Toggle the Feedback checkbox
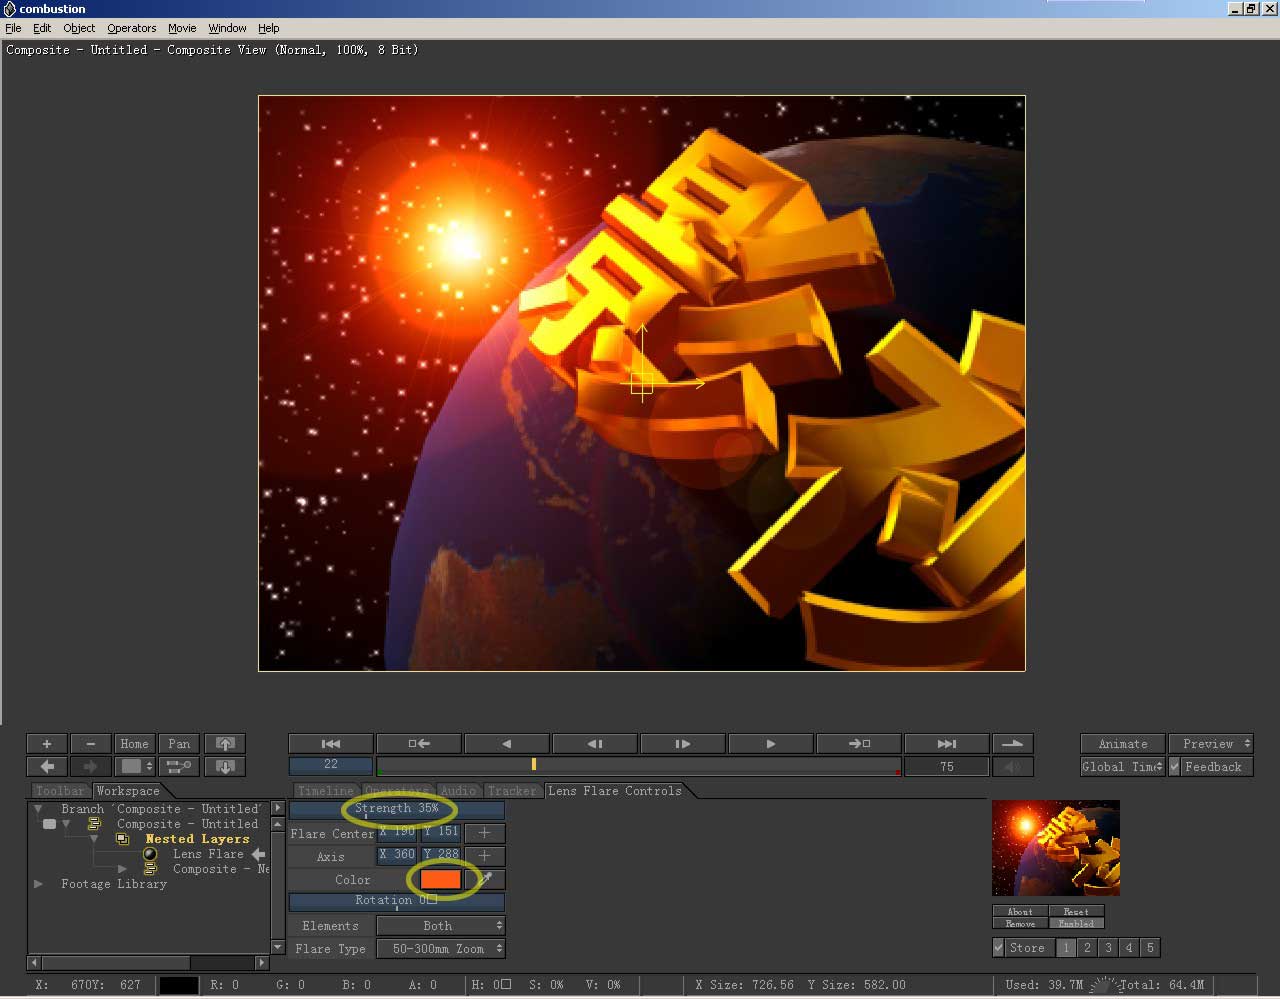Viewport: 1280px width, 999px height. pos(1176,767)
